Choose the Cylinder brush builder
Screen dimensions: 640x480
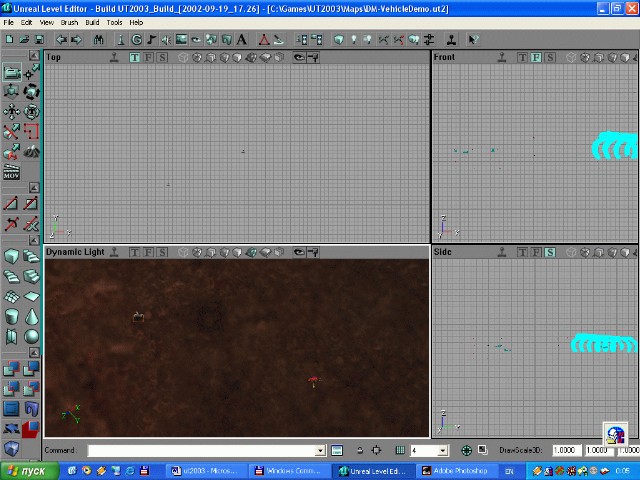coord(12,316)
